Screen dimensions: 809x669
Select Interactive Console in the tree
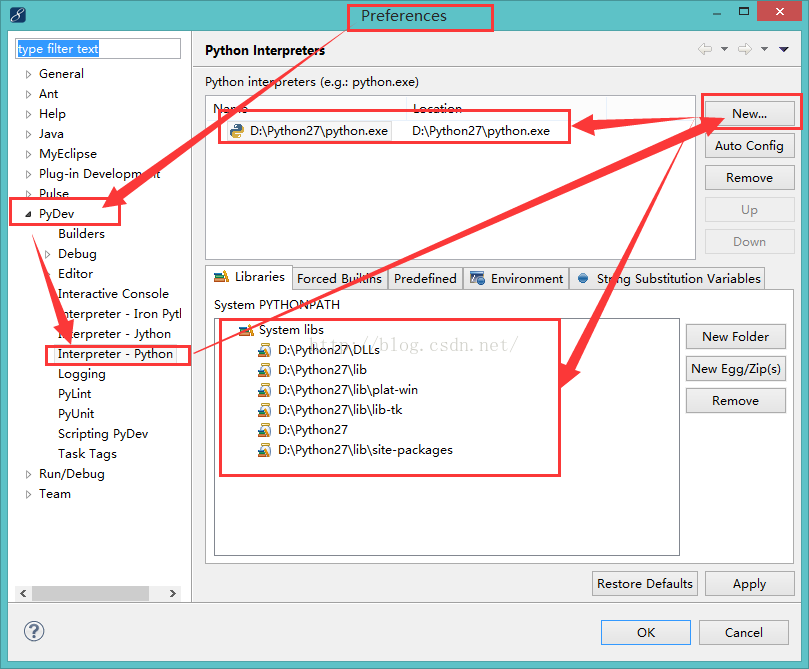(114, 293)
